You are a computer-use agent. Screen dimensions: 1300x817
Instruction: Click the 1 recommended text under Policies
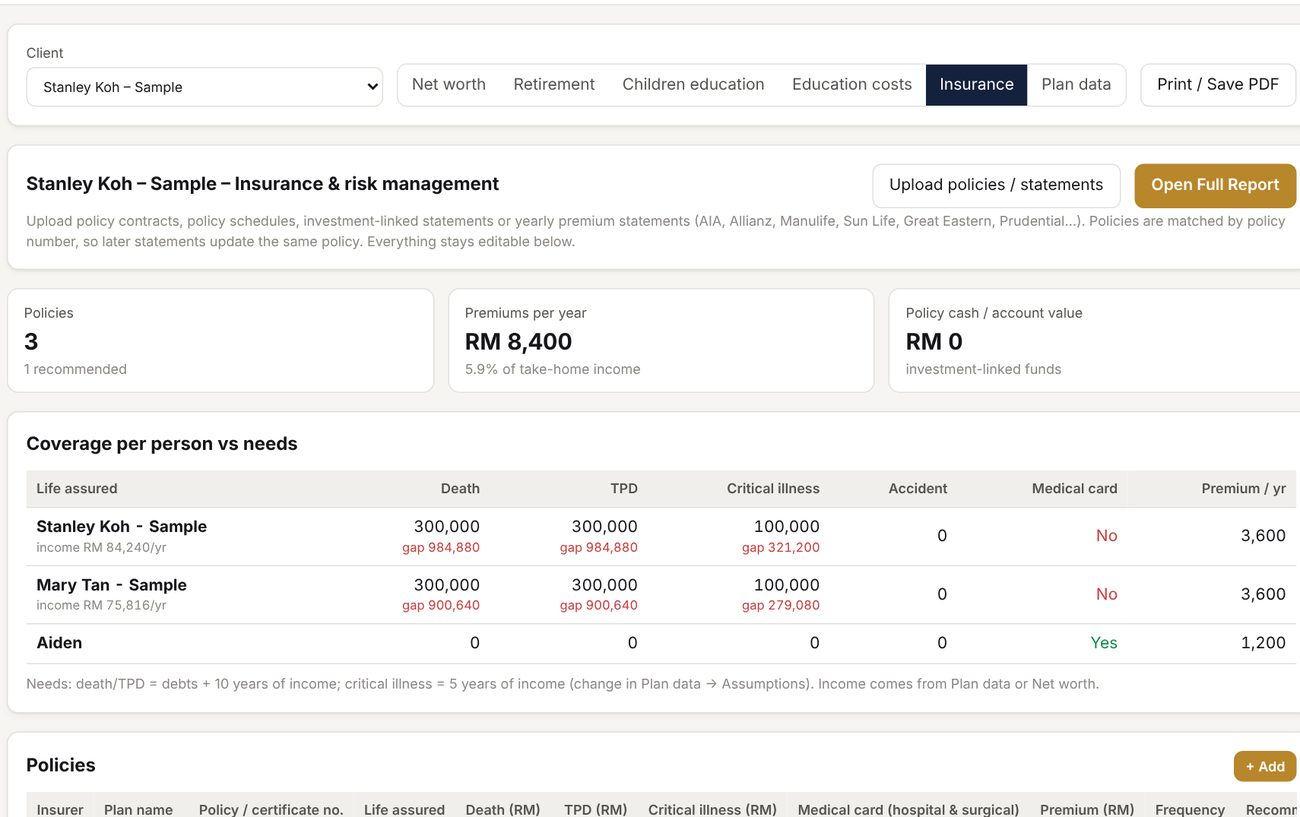coord(75,370)
